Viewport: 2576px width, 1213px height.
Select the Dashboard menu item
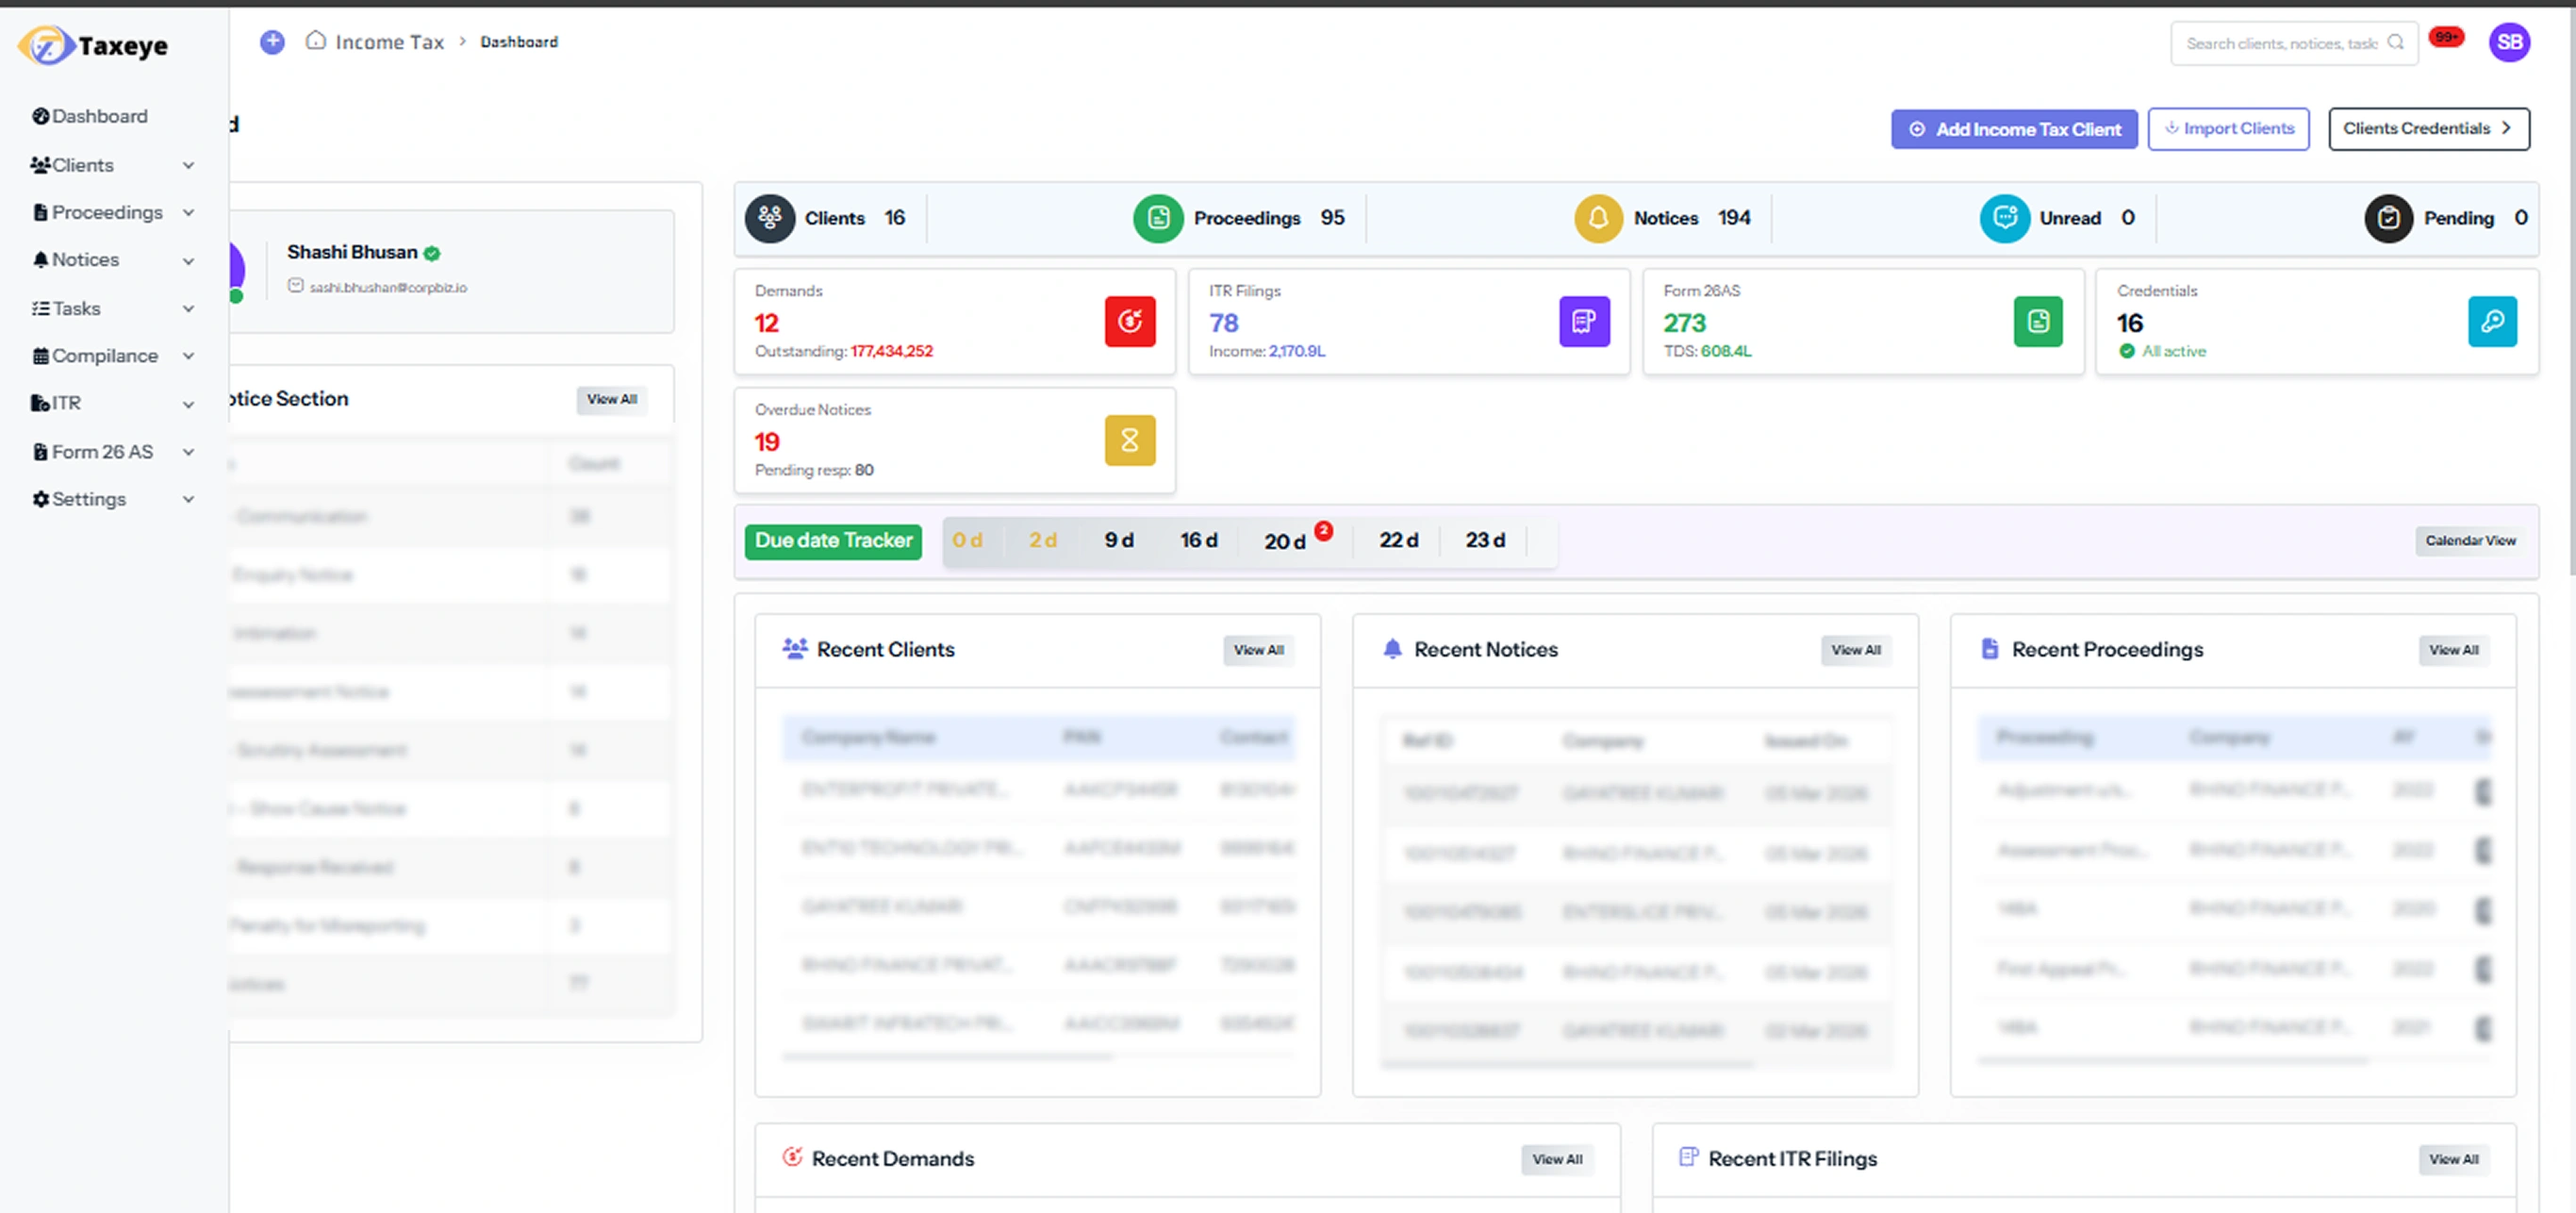coord(98,116)
